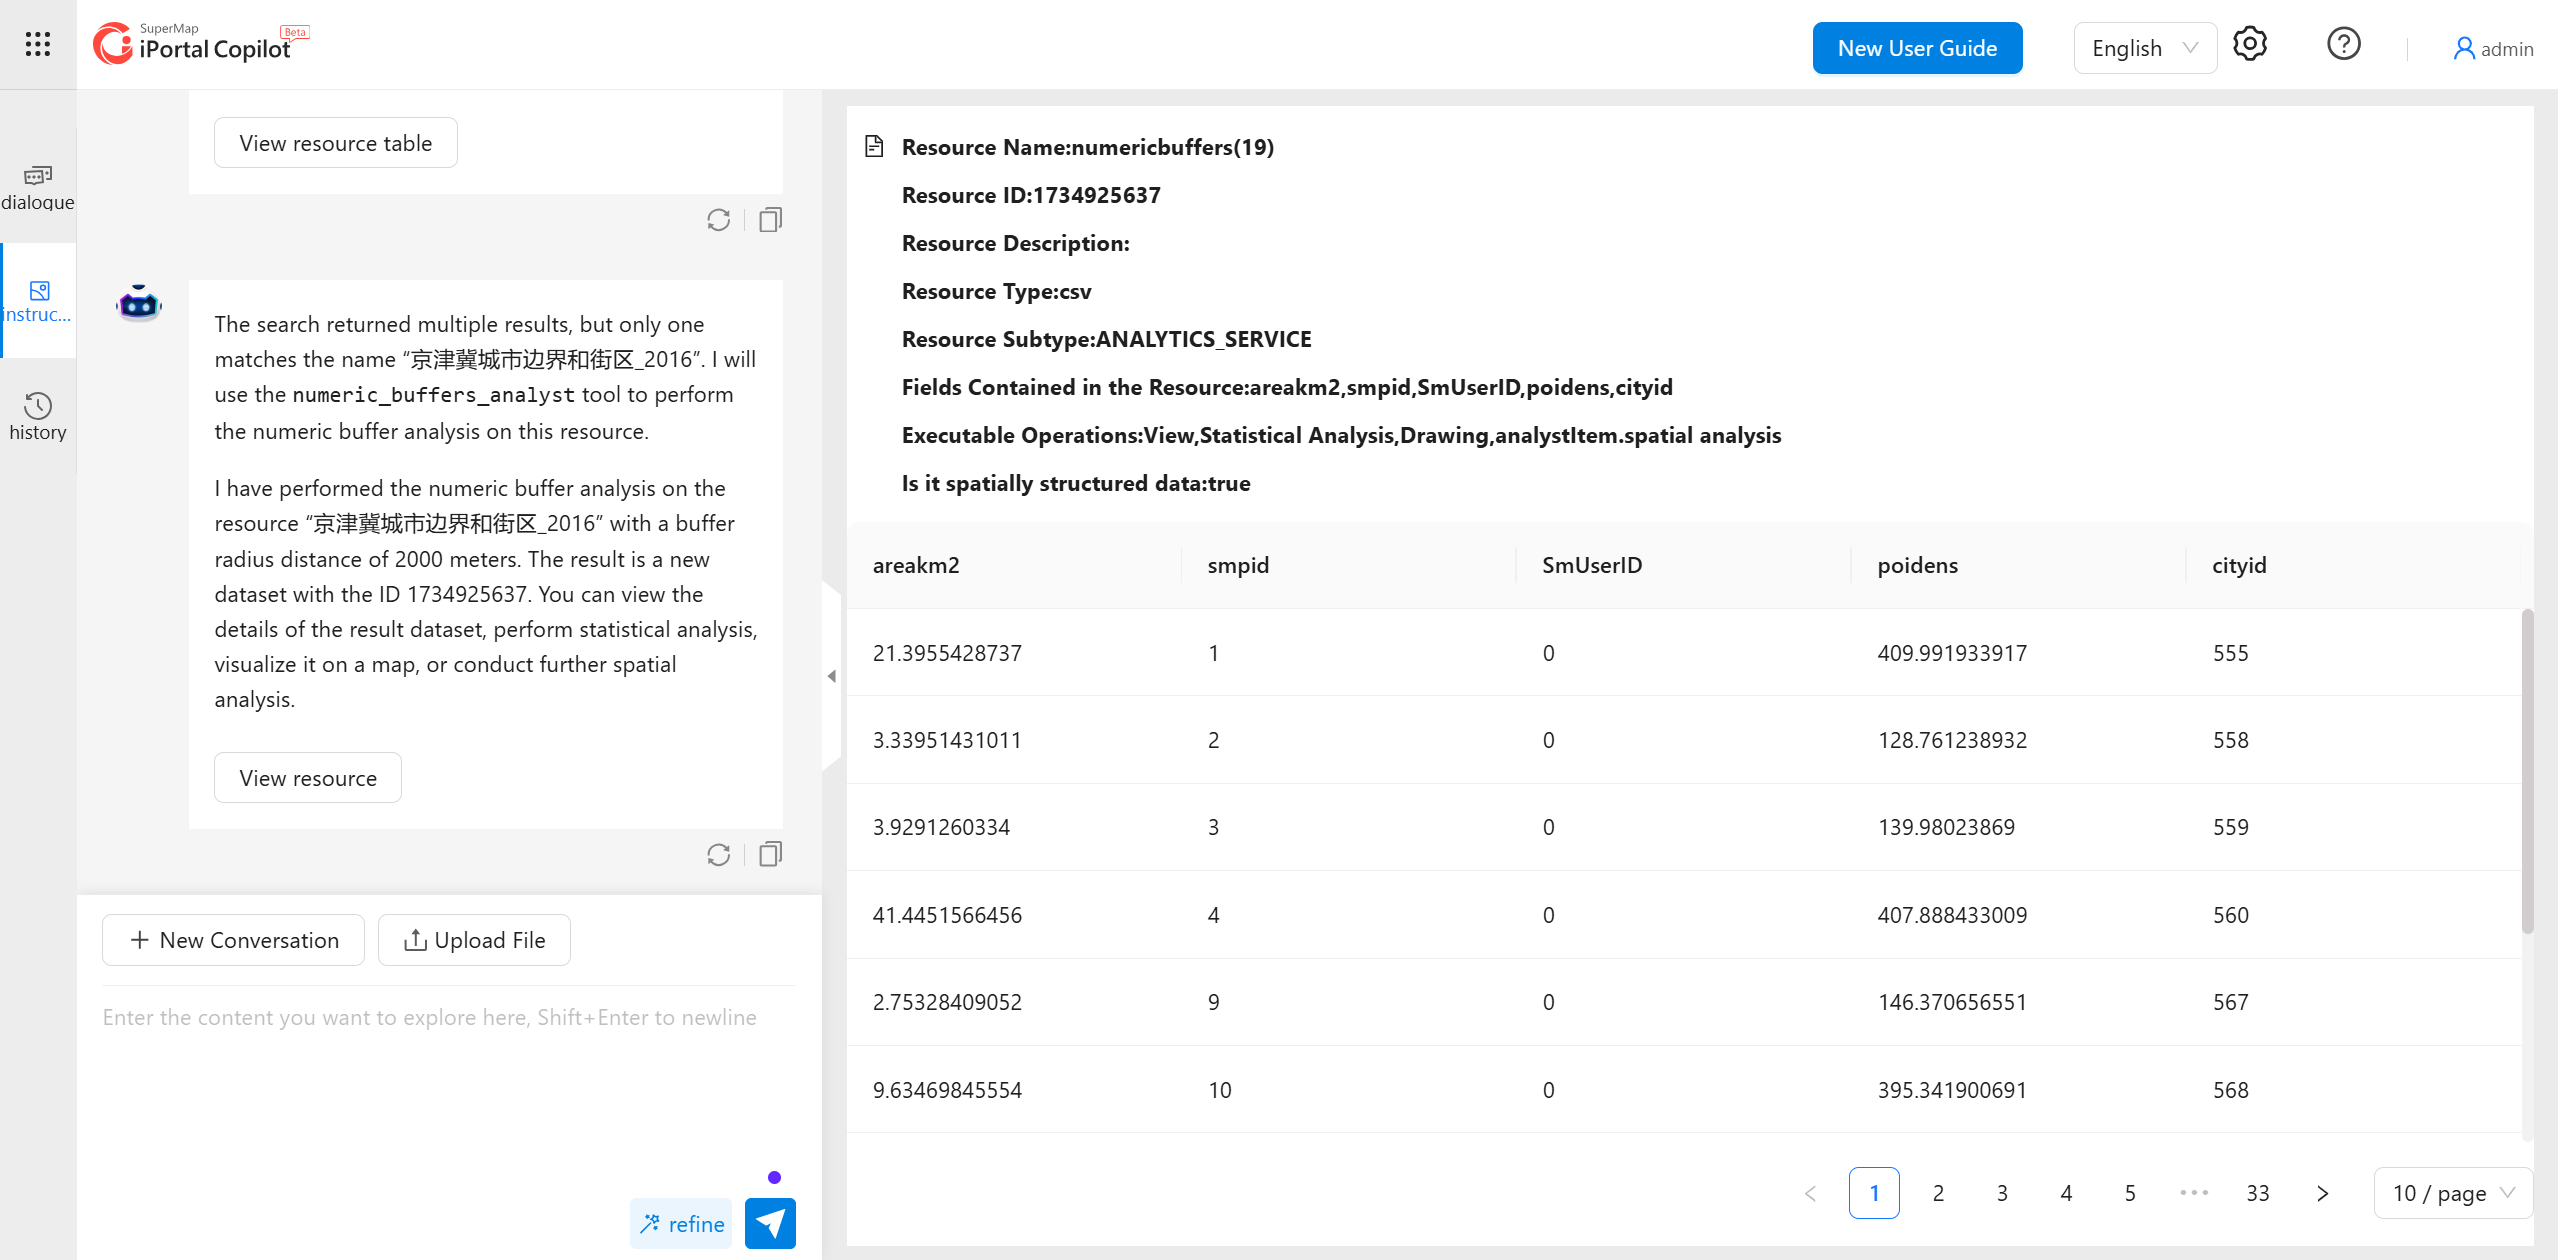2558x1260 pixels.
Task: Click the Resource Type:csv line
Action: click(x=996, y=291)
